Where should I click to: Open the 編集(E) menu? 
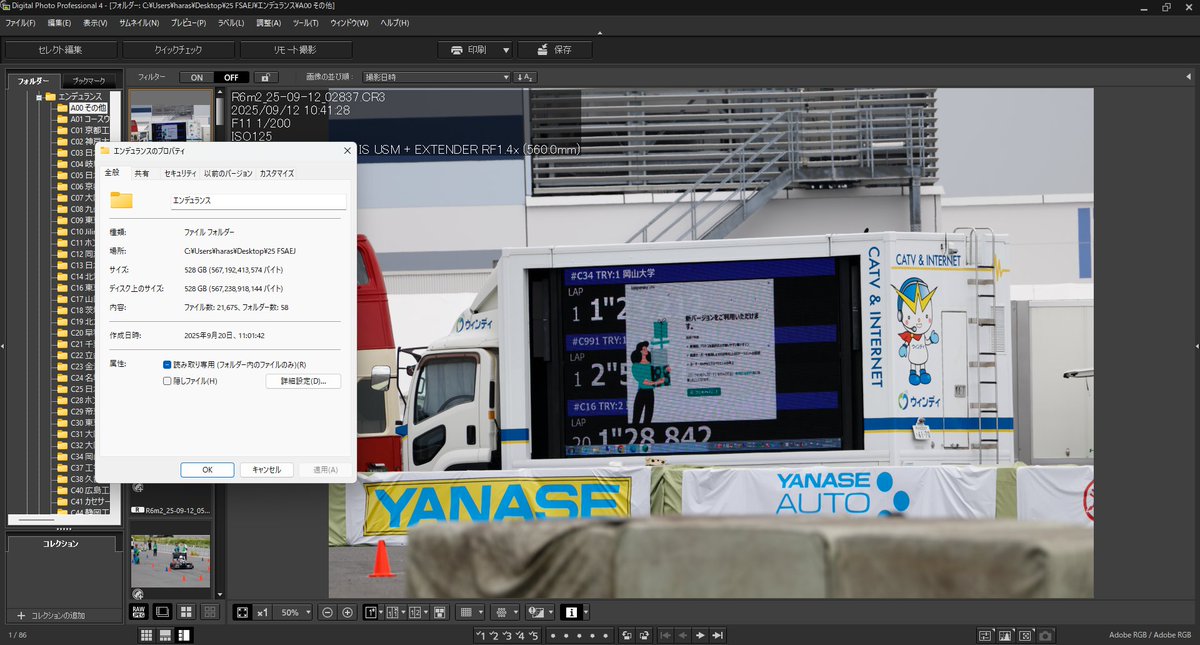59,22
